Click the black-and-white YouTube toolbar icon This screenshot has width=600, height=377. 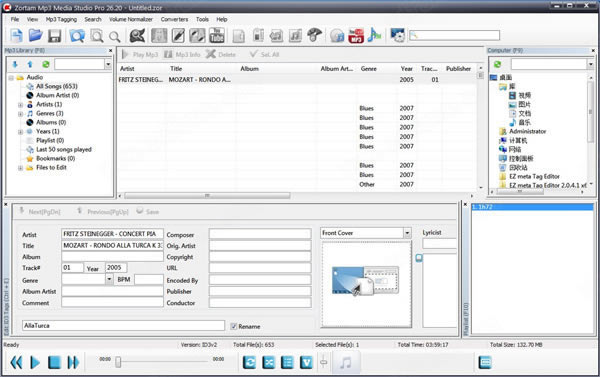tap(217, 36)
